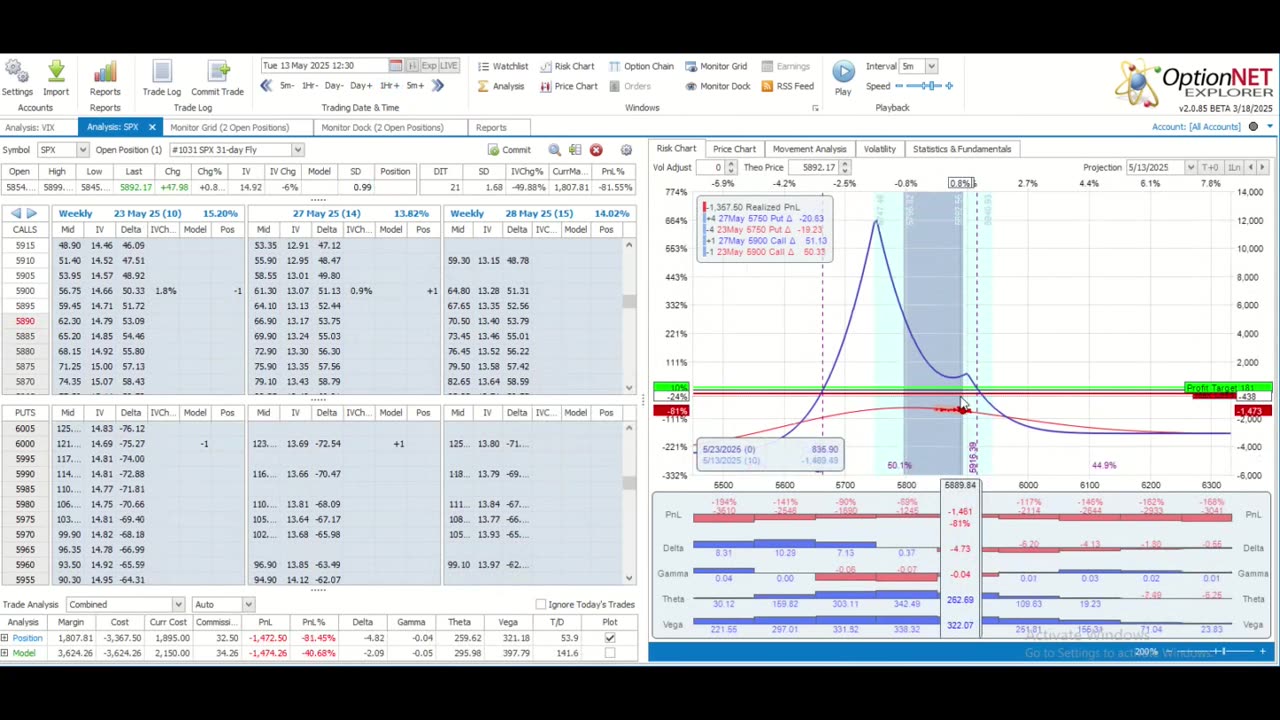
Task: Click the Day- time step button
Action: point(334,86)
